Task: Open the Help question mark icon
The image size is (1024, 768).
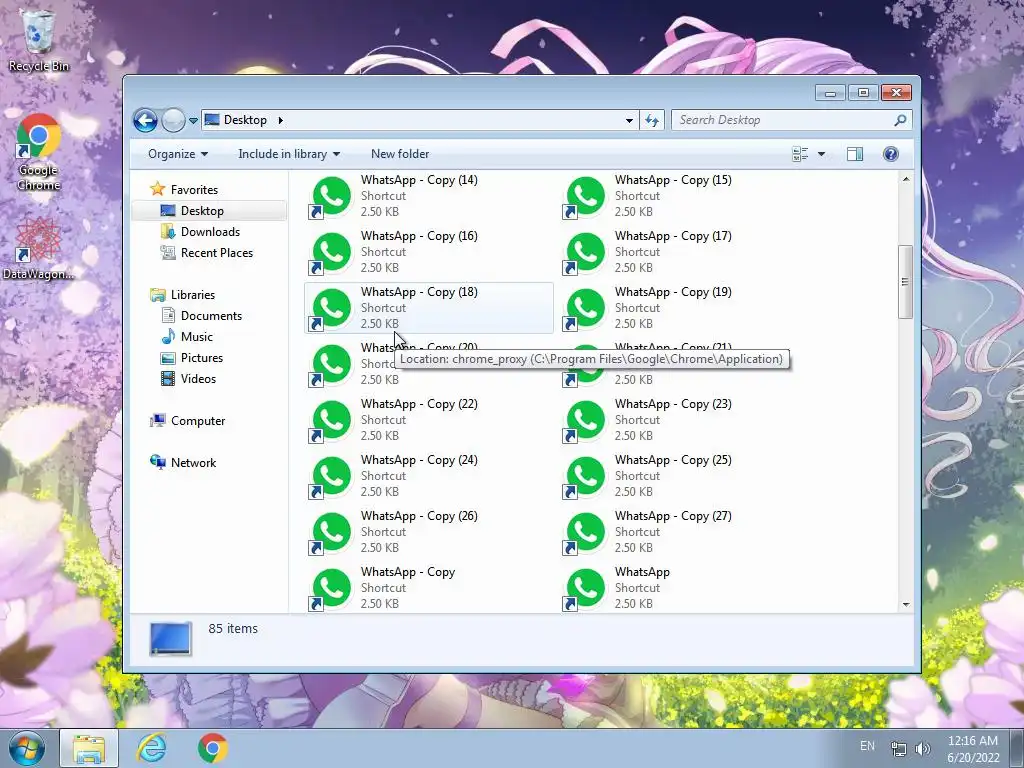Action: [x=891, y=154]
